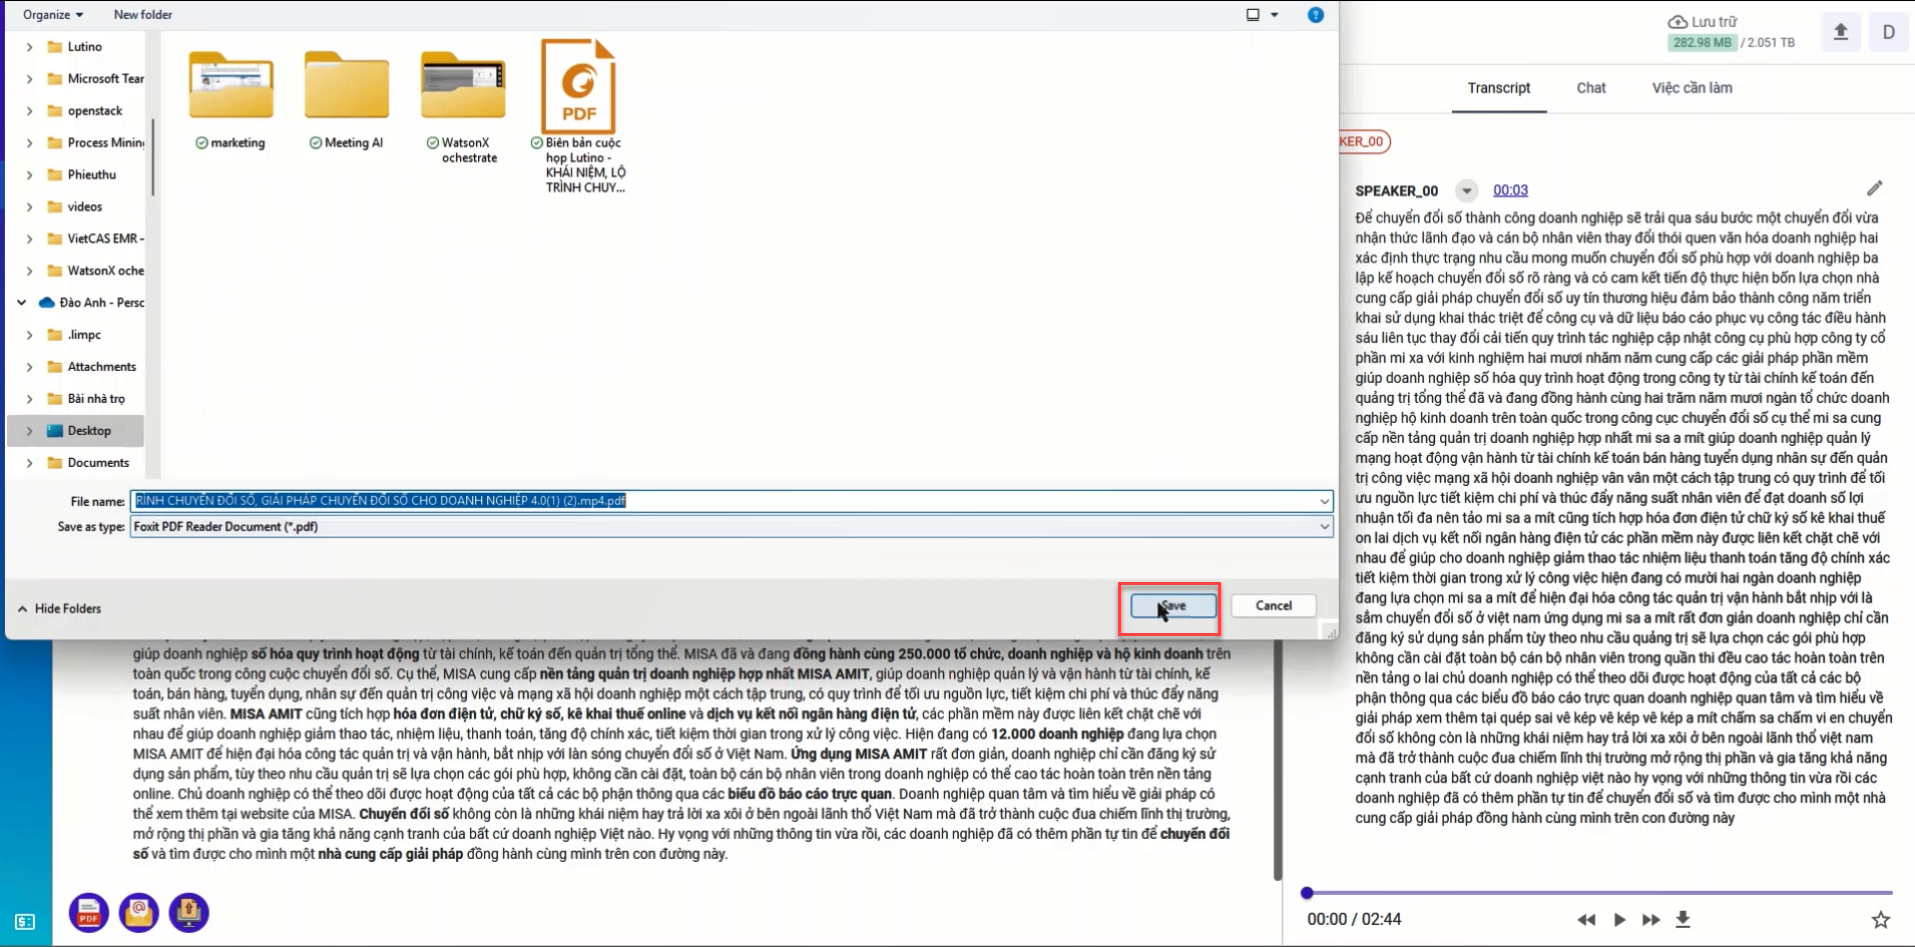This screenshot has width=1915, height=947.
Task: Export summary as PDF icon
Action: [x=89, y=912]
